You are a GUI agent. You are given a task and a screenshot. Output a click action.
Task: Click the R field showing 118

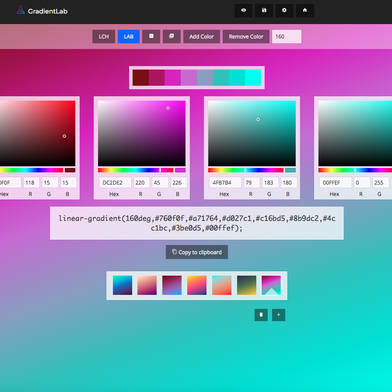pyautogui.click(x=31, y=183)
